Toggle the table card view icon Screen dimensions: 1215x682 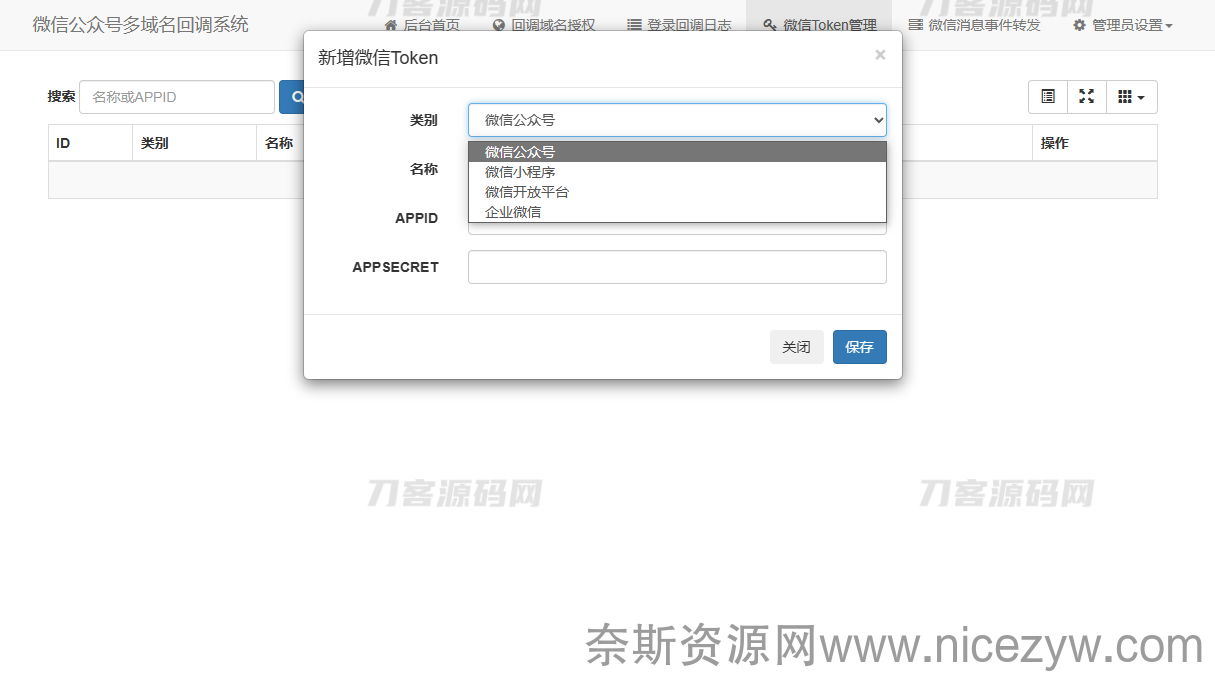tap(1048, 97)
